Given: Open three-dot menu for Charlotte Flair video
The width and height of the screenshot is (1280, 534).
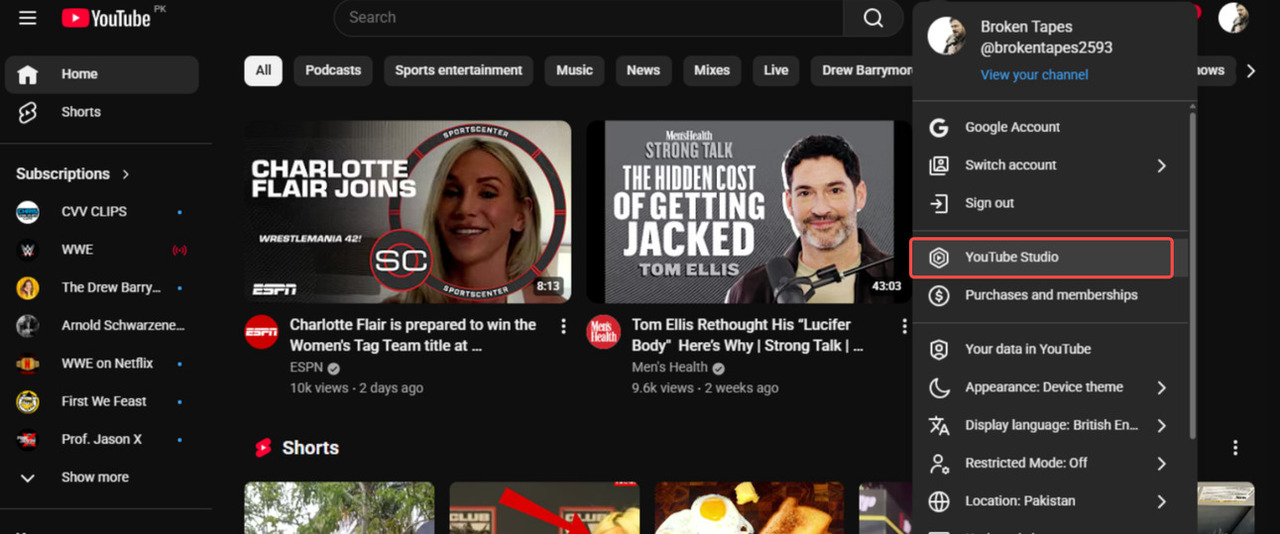Looking at the screenshot, I should tap(564, 326).
